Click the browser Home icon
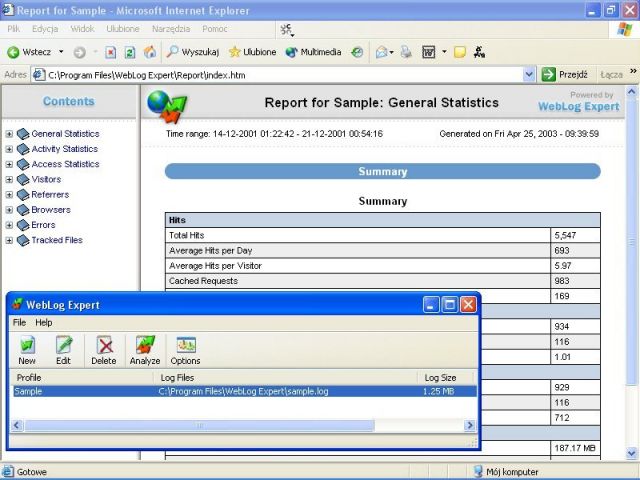640x480 pixels. point(150,52)
